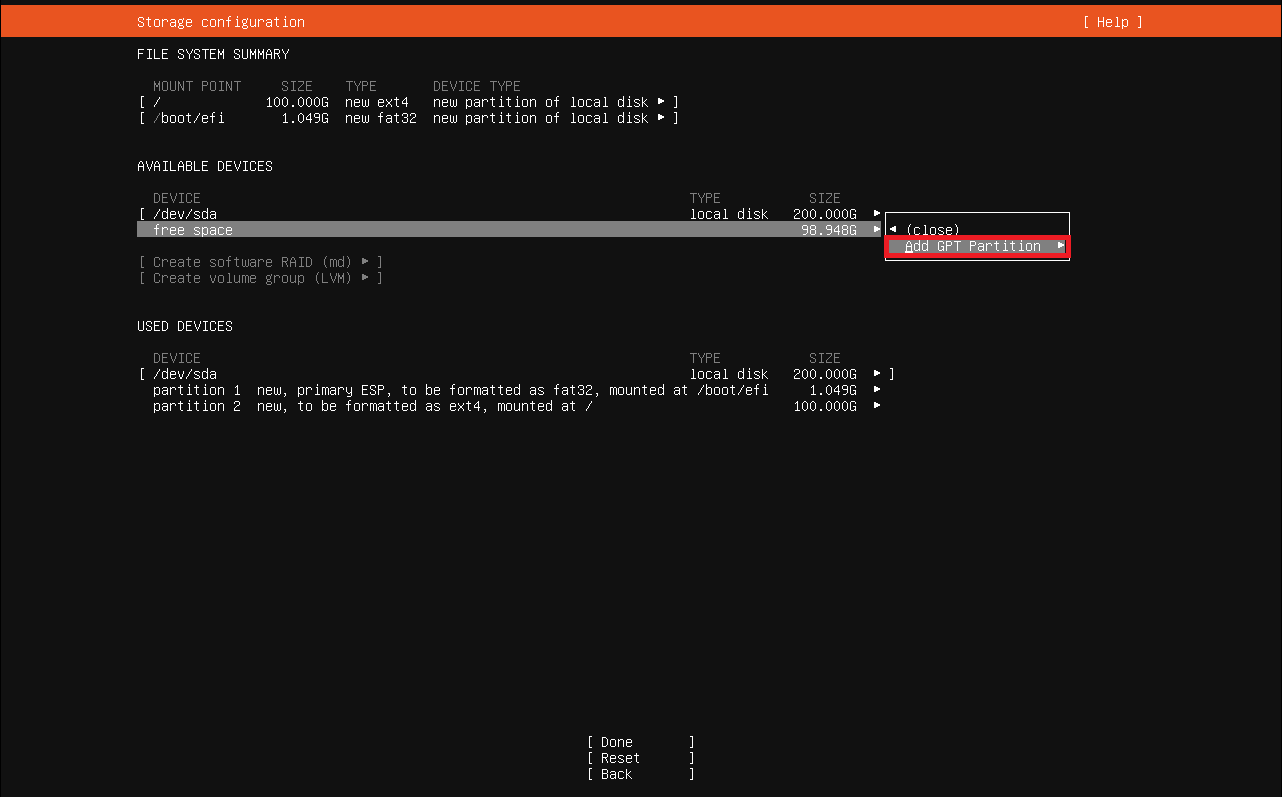
Task: Click the 98.948G free space size
Action: point(829,230)
